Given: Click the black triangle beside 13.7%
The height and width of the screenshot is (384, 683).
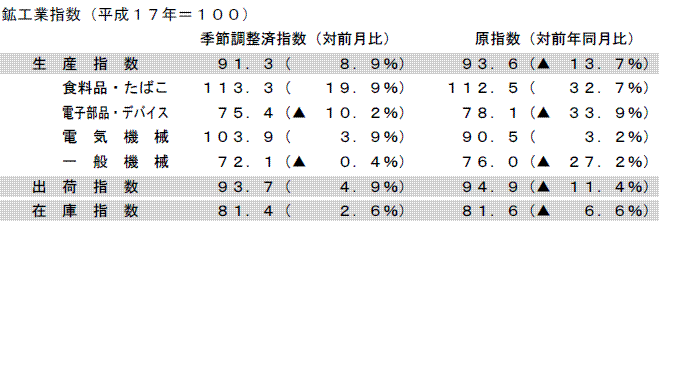Looking at the screenshot, I should point(543,64).
